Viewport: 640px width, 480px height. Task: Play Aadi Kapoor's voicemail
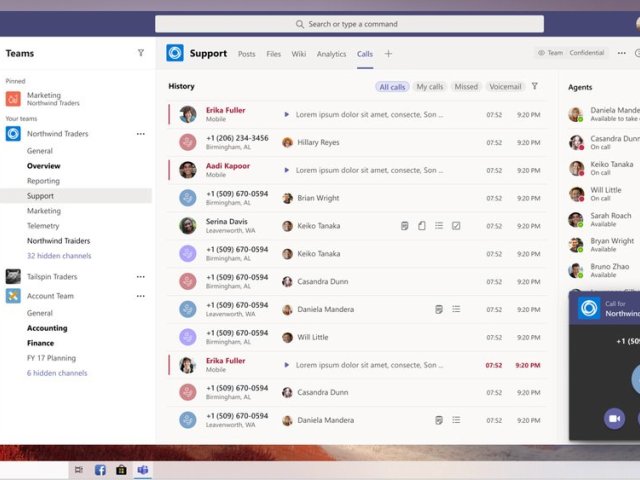(287, 170)
